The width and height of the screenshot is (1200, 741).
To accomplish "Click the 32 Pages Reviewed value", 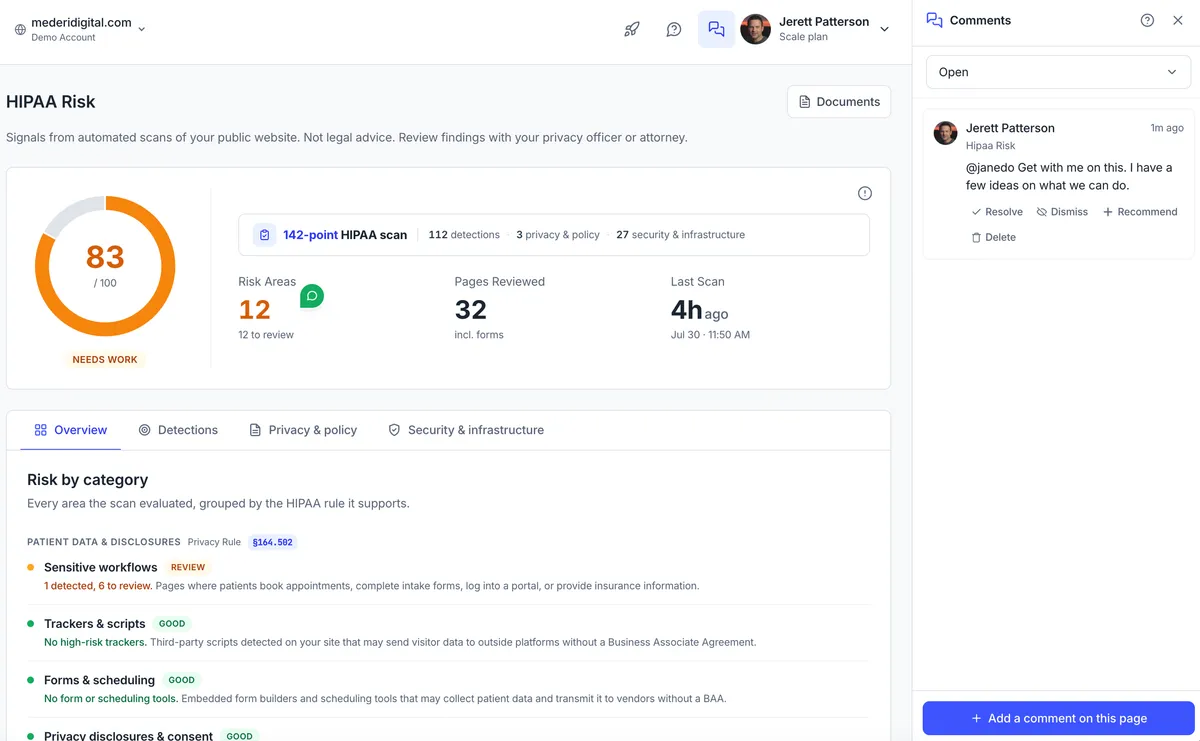I will [x=470, y=310].
